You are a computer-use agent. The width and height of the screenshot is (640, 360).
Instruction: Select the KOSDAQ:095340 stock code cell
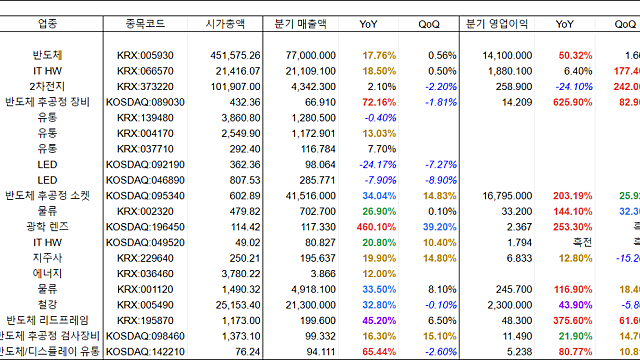pos(145,196)
